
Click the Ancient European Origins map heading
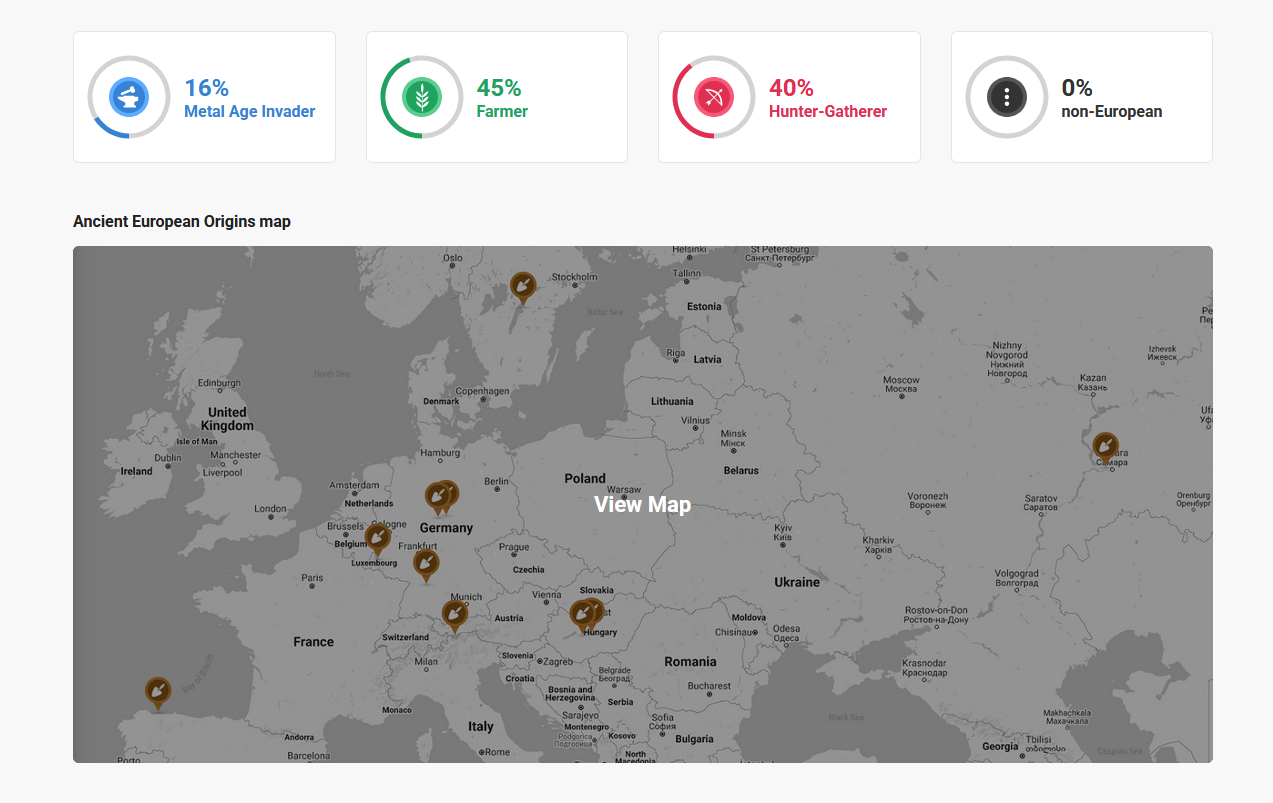[182, 221]
